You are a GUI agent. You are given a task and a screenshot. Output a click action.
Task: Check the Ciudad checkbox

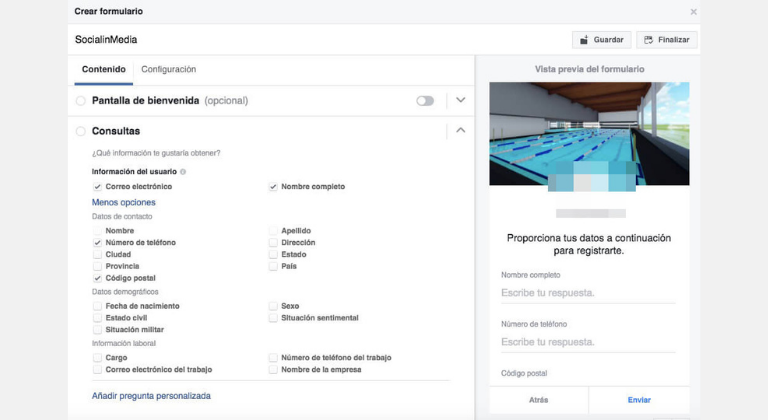pos(97,254)
